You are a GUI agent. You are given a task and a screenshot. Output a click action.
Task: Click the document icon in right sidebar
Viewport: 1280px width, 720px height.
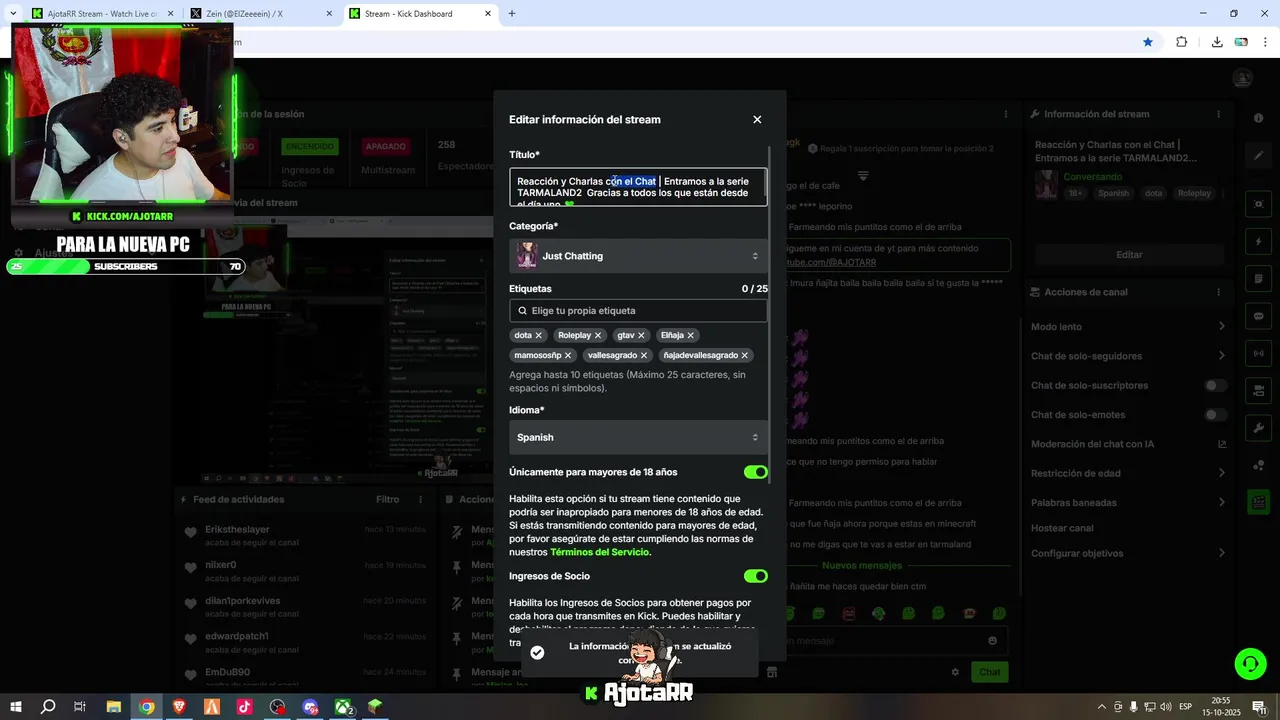point(1258,278)
